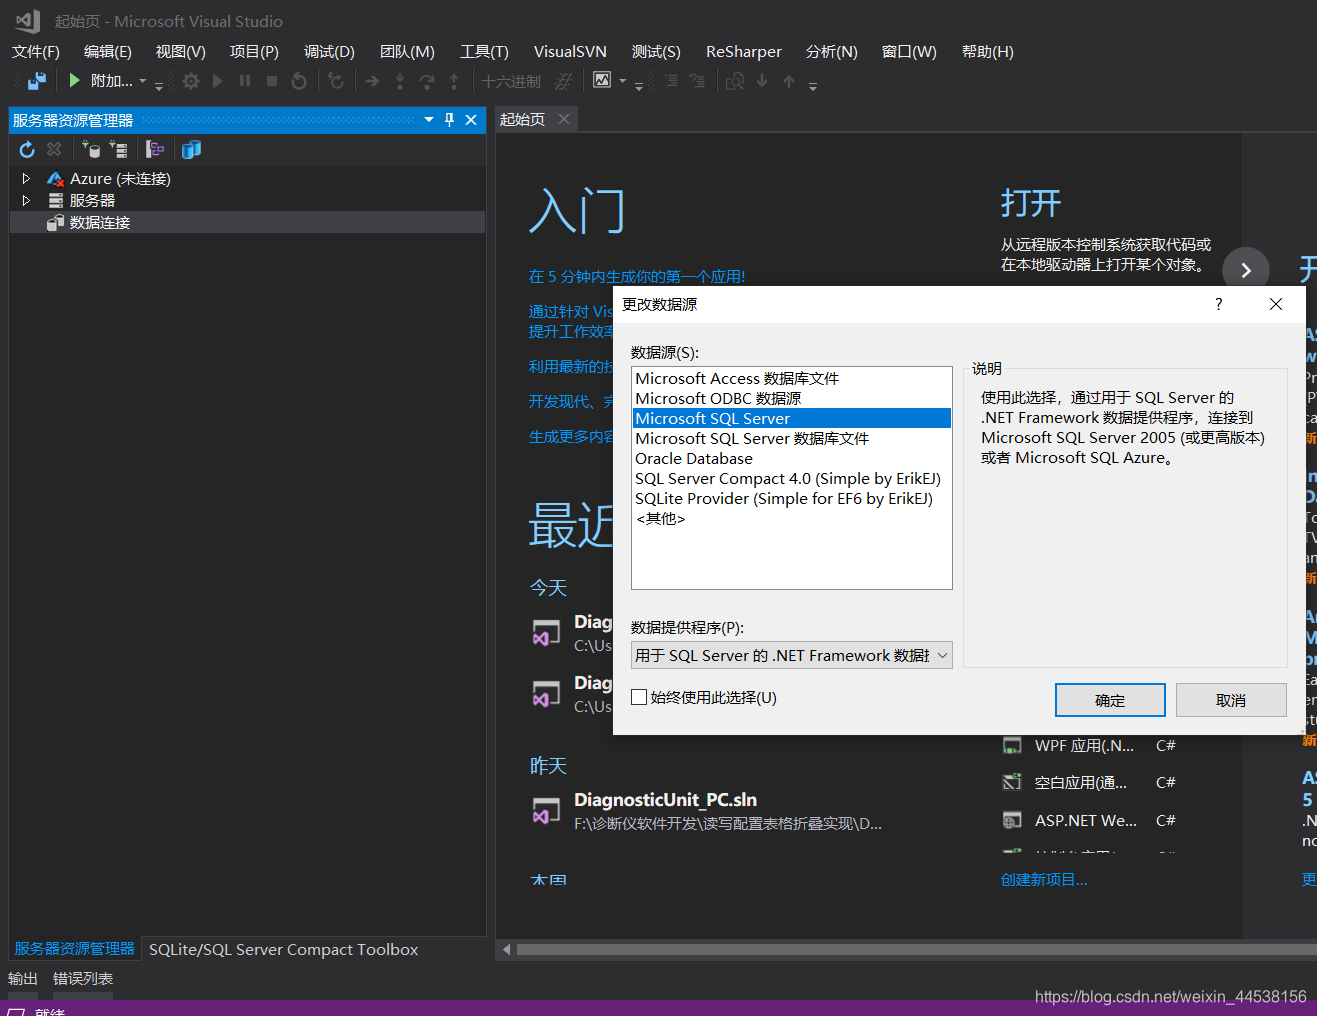The image size is (1317, 1016).
Task: Open the 工具(T) menu
Action: tap(484, 52)
